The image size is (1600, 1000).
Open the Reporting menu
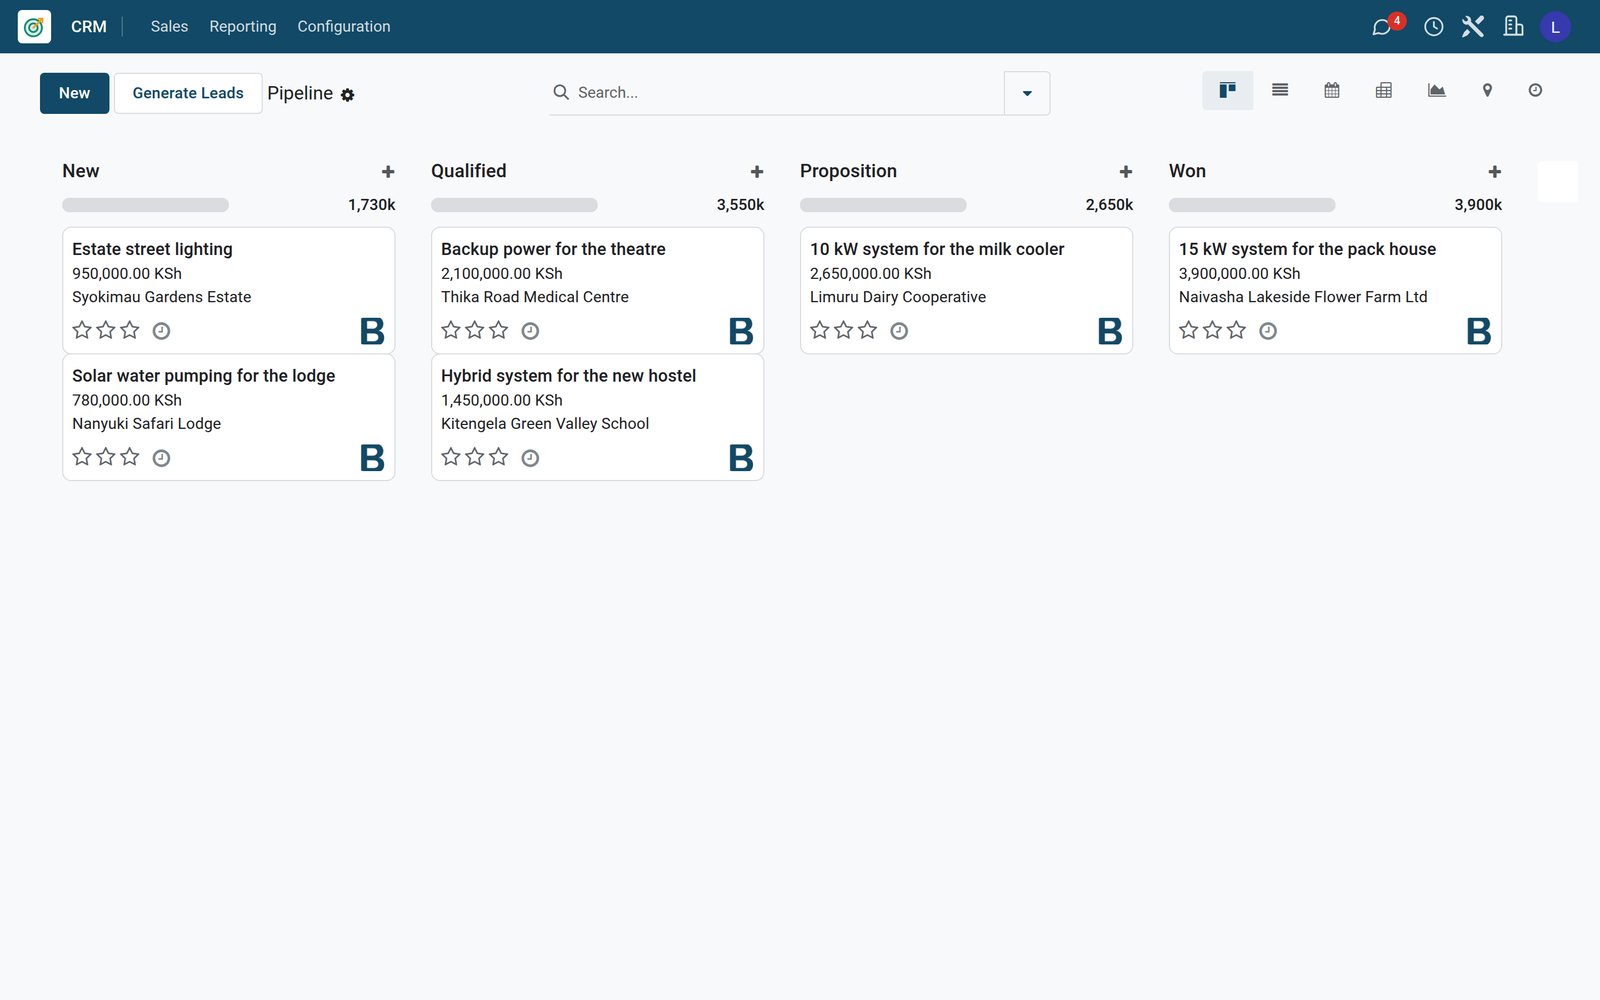click(x=243, y=27)
